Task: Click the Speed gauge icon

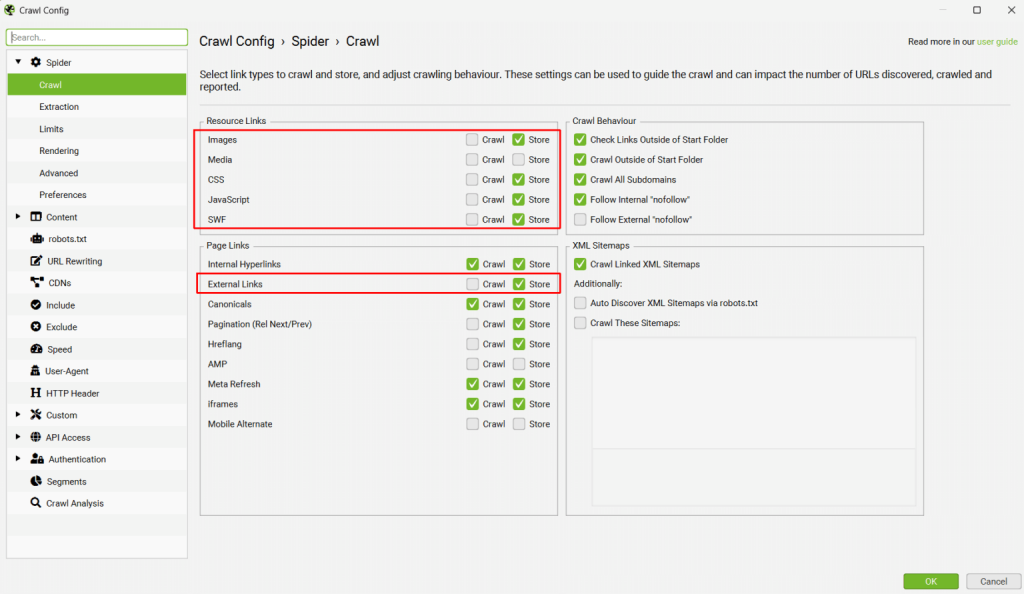Action: [37, 349]
